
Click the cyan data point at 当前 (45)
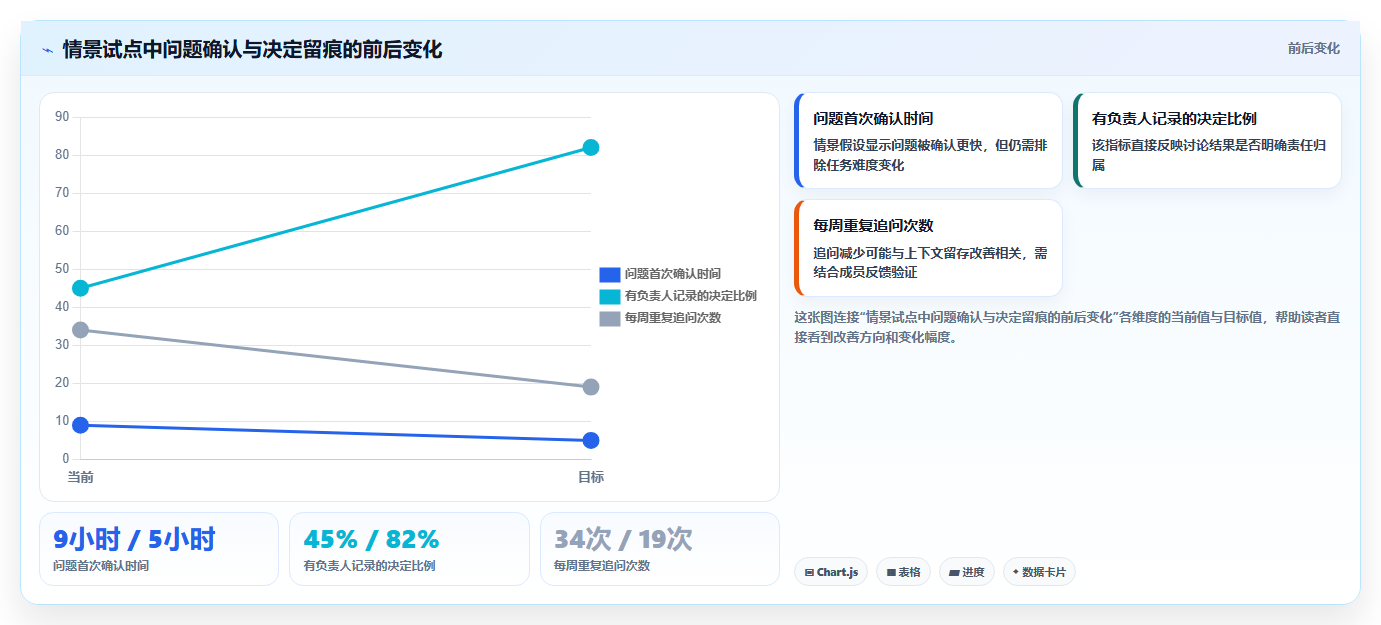pyautogui.click(x=81, y=288)
